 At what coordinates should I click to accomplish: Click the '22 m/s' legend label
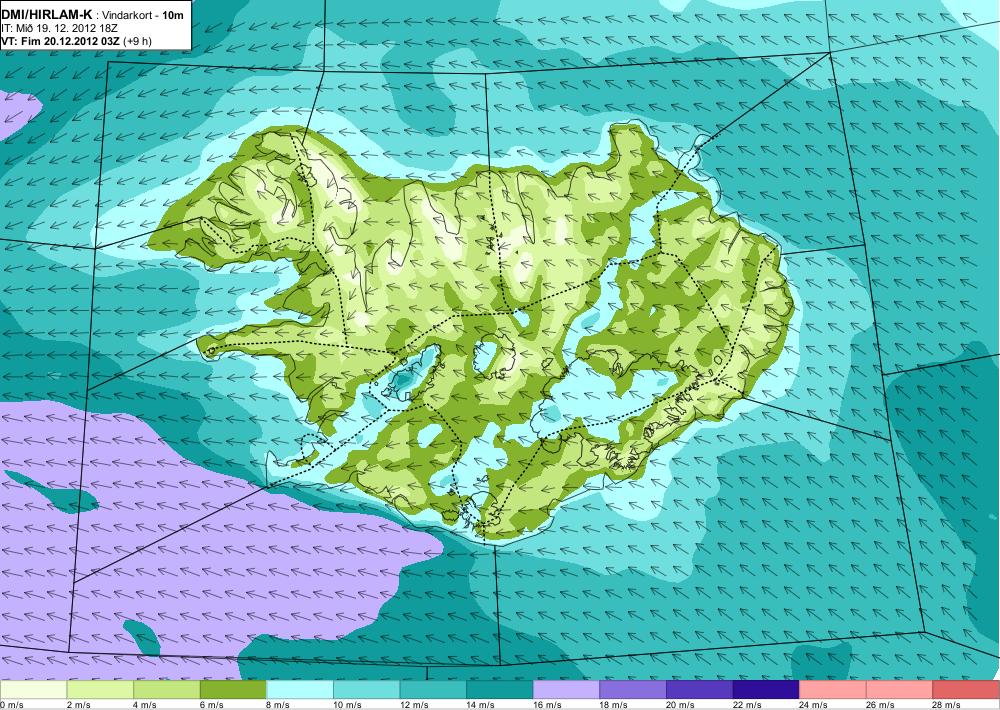click(747, 705)
